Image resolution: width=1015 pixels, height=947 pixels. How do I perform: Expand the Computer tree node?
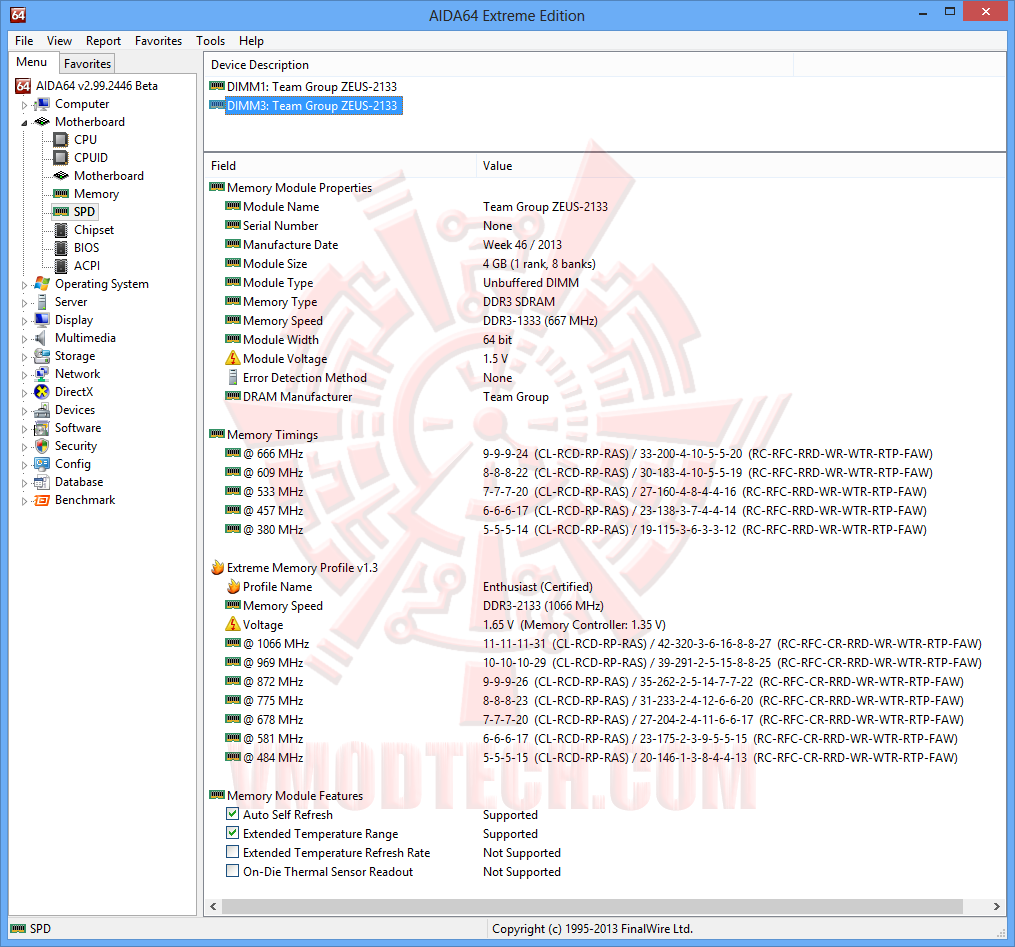tap(25, 105)
